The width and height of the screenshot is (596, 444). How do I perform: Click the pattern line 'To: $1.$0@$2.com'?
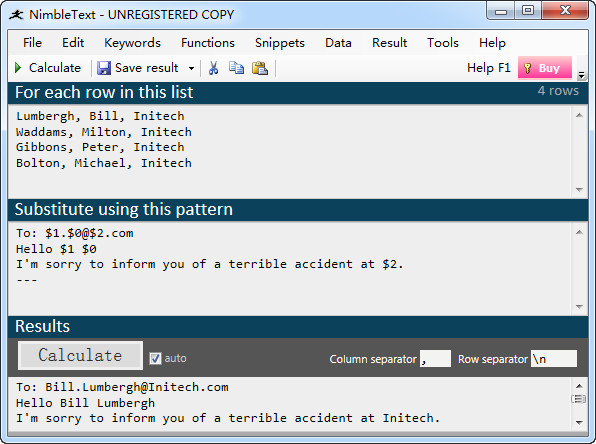(75, 233)
